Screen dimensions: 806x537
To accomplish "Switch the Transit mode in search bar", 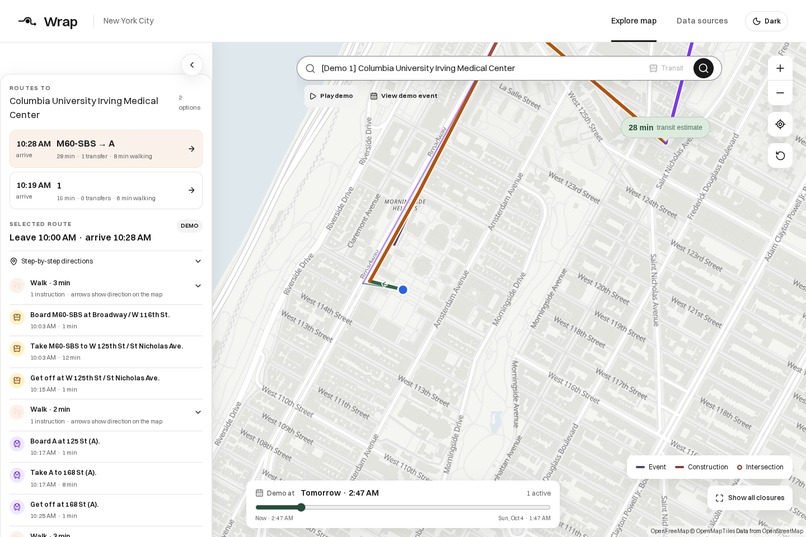I will pyautogui.click(x=666, y=68).
